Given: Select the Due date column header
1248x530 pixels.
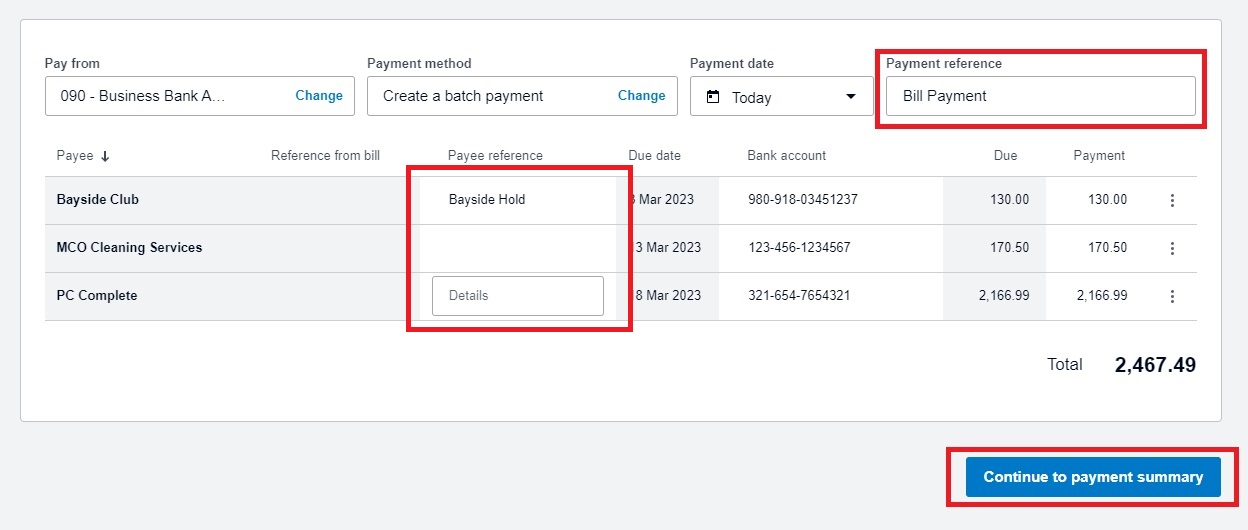Looking at the screenshot, I should click(654, 156).
